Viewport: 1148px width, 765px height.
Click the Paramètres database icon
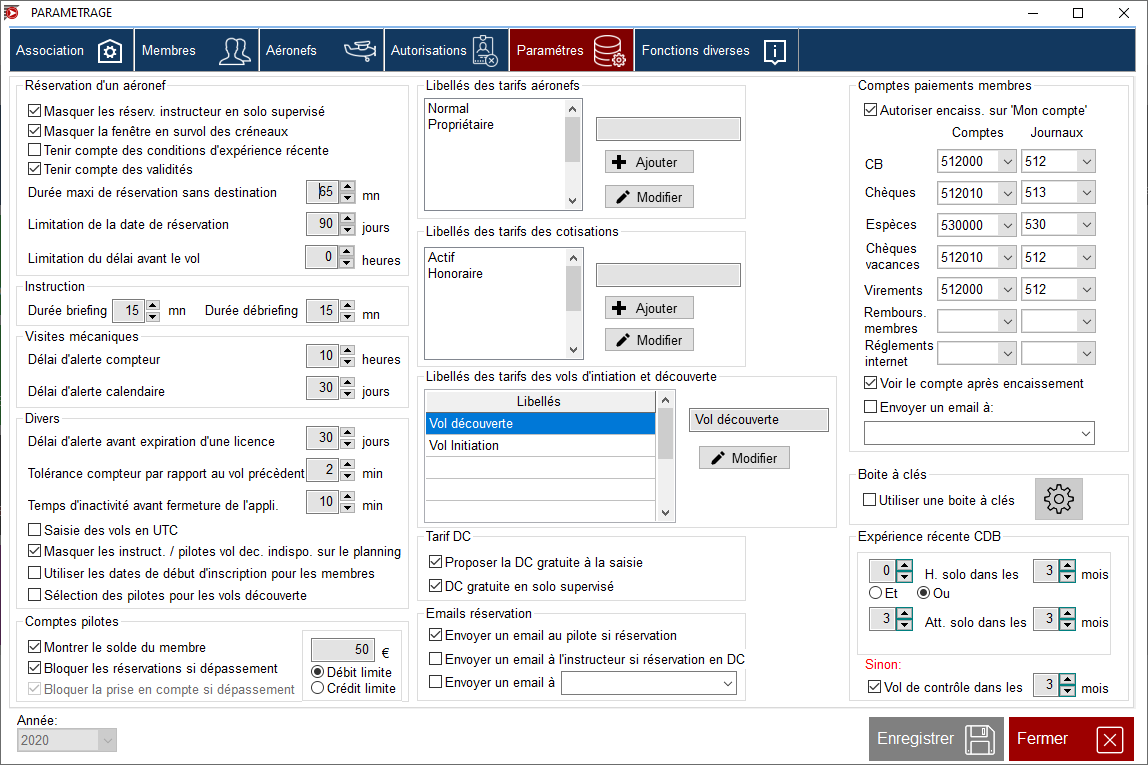click(609, 51)
